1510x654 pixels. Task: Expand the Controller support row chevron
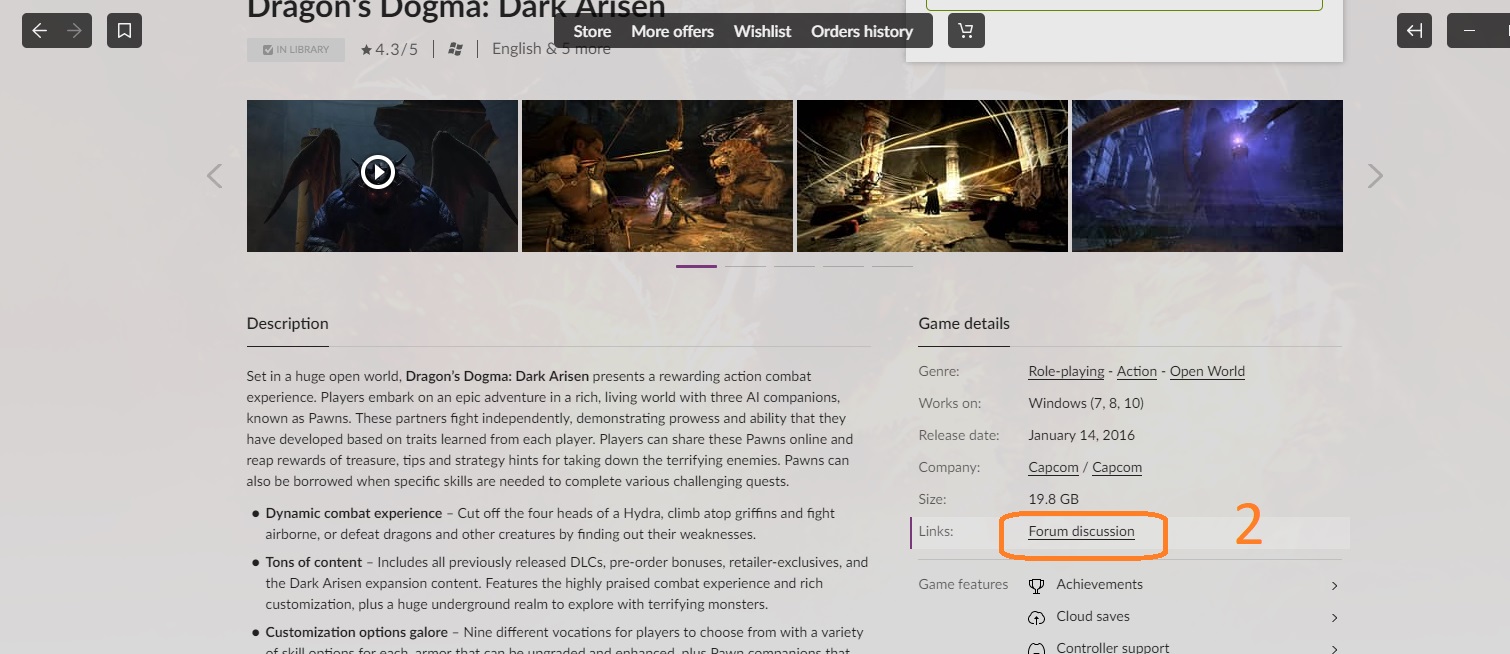(x=1335, y=649)
